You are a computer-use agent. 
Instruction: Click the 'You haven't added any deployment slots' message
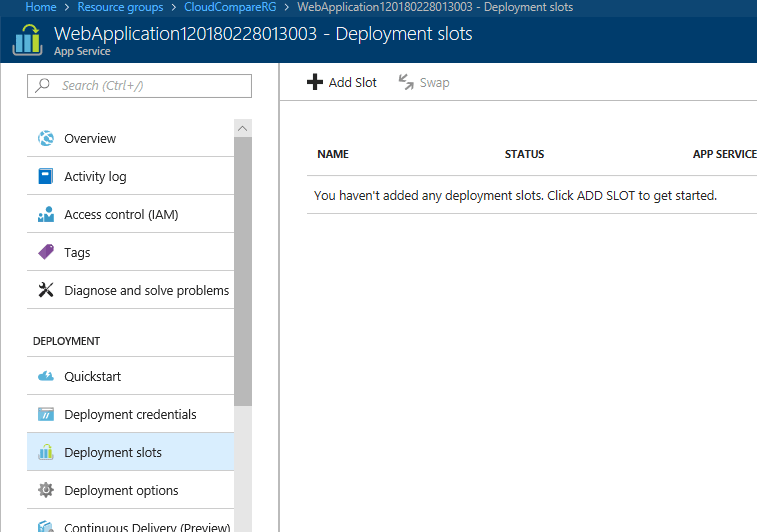coord(515,196)
